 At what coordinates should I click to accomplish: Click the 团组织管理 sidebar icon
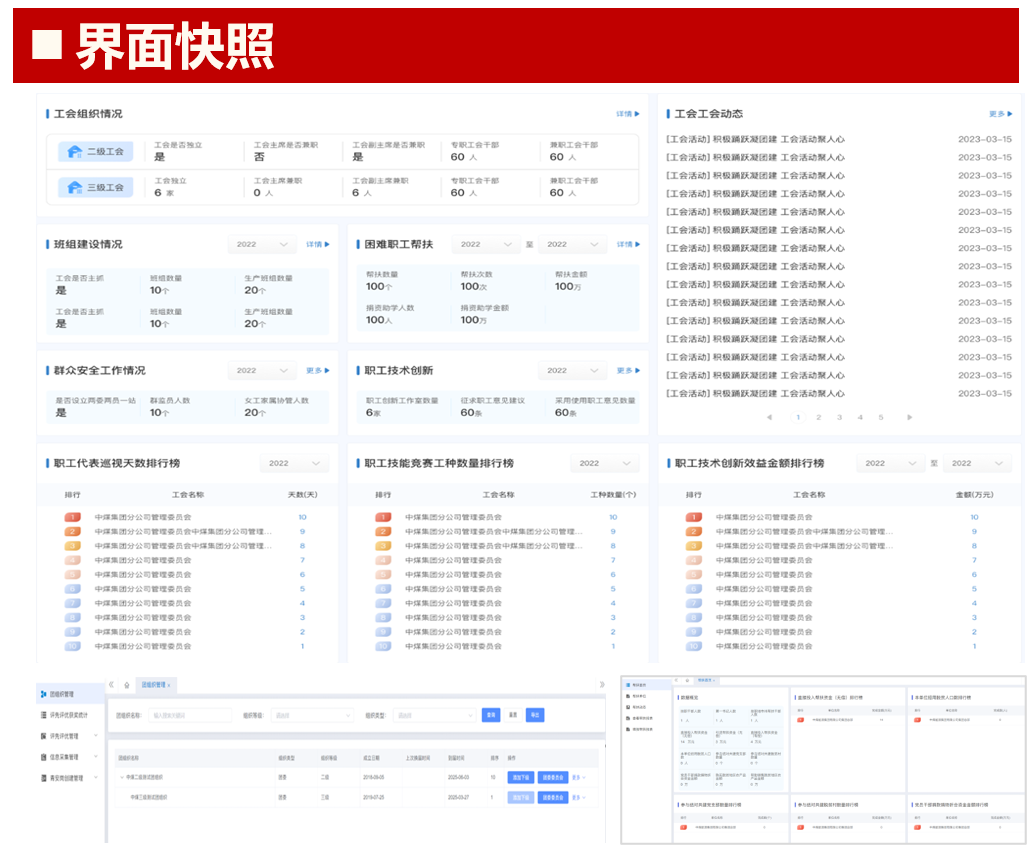pos(42,692)
